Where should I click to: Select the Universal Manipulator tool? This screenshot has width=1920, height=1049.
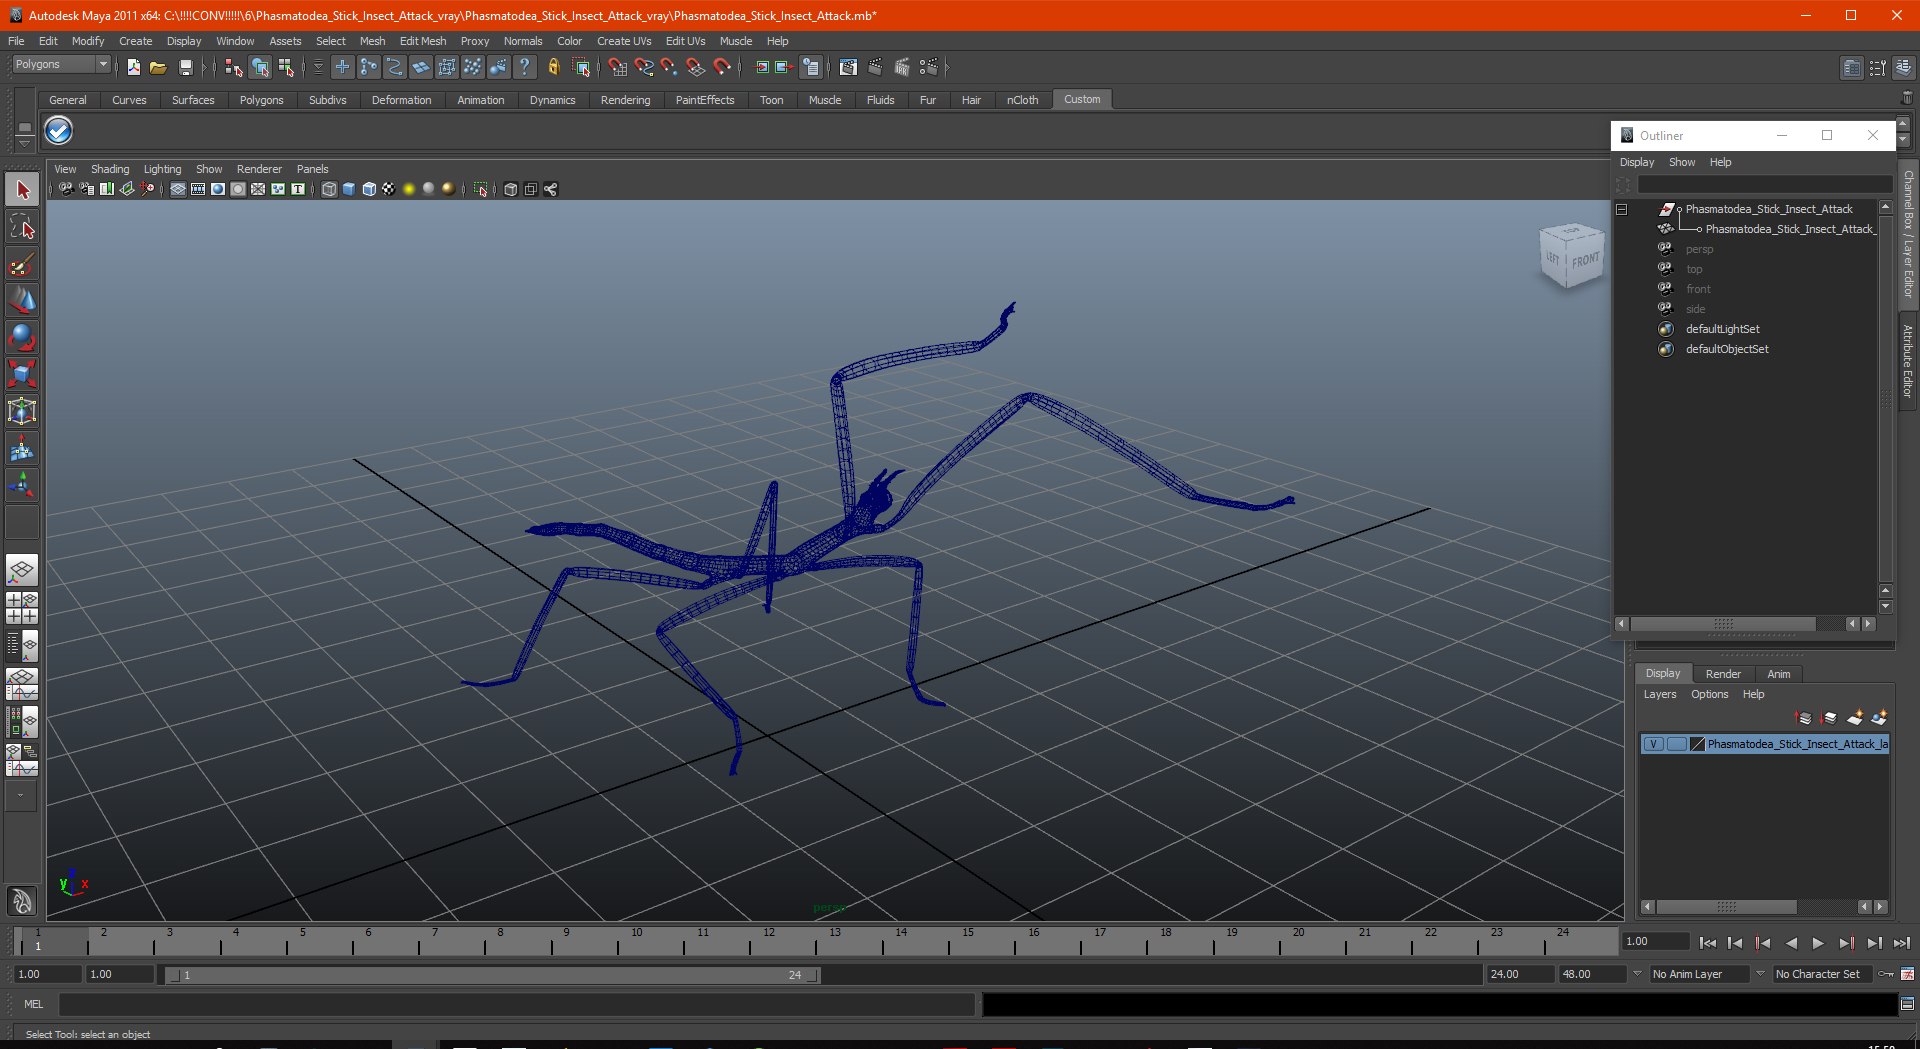(22, 412)
